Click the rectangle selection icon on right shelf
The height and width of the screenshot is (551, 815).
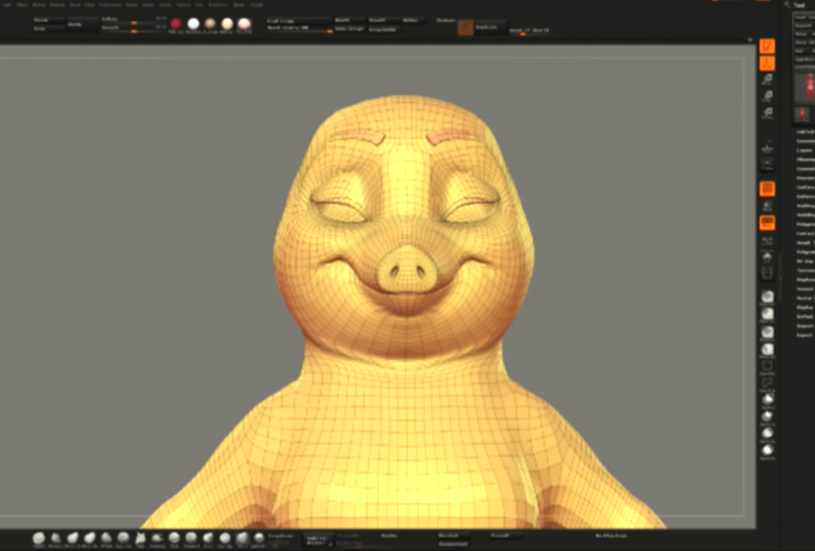(x=767, y=366)
